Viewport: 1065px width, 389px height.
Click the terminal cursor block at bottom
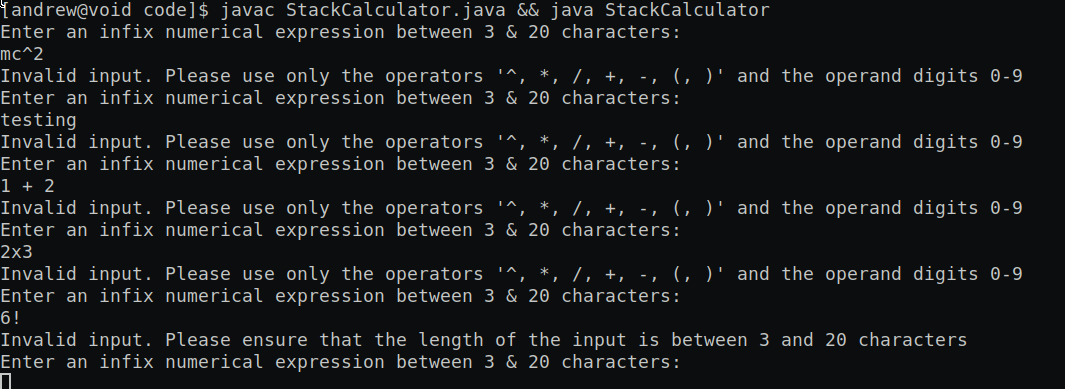(5, 381)
